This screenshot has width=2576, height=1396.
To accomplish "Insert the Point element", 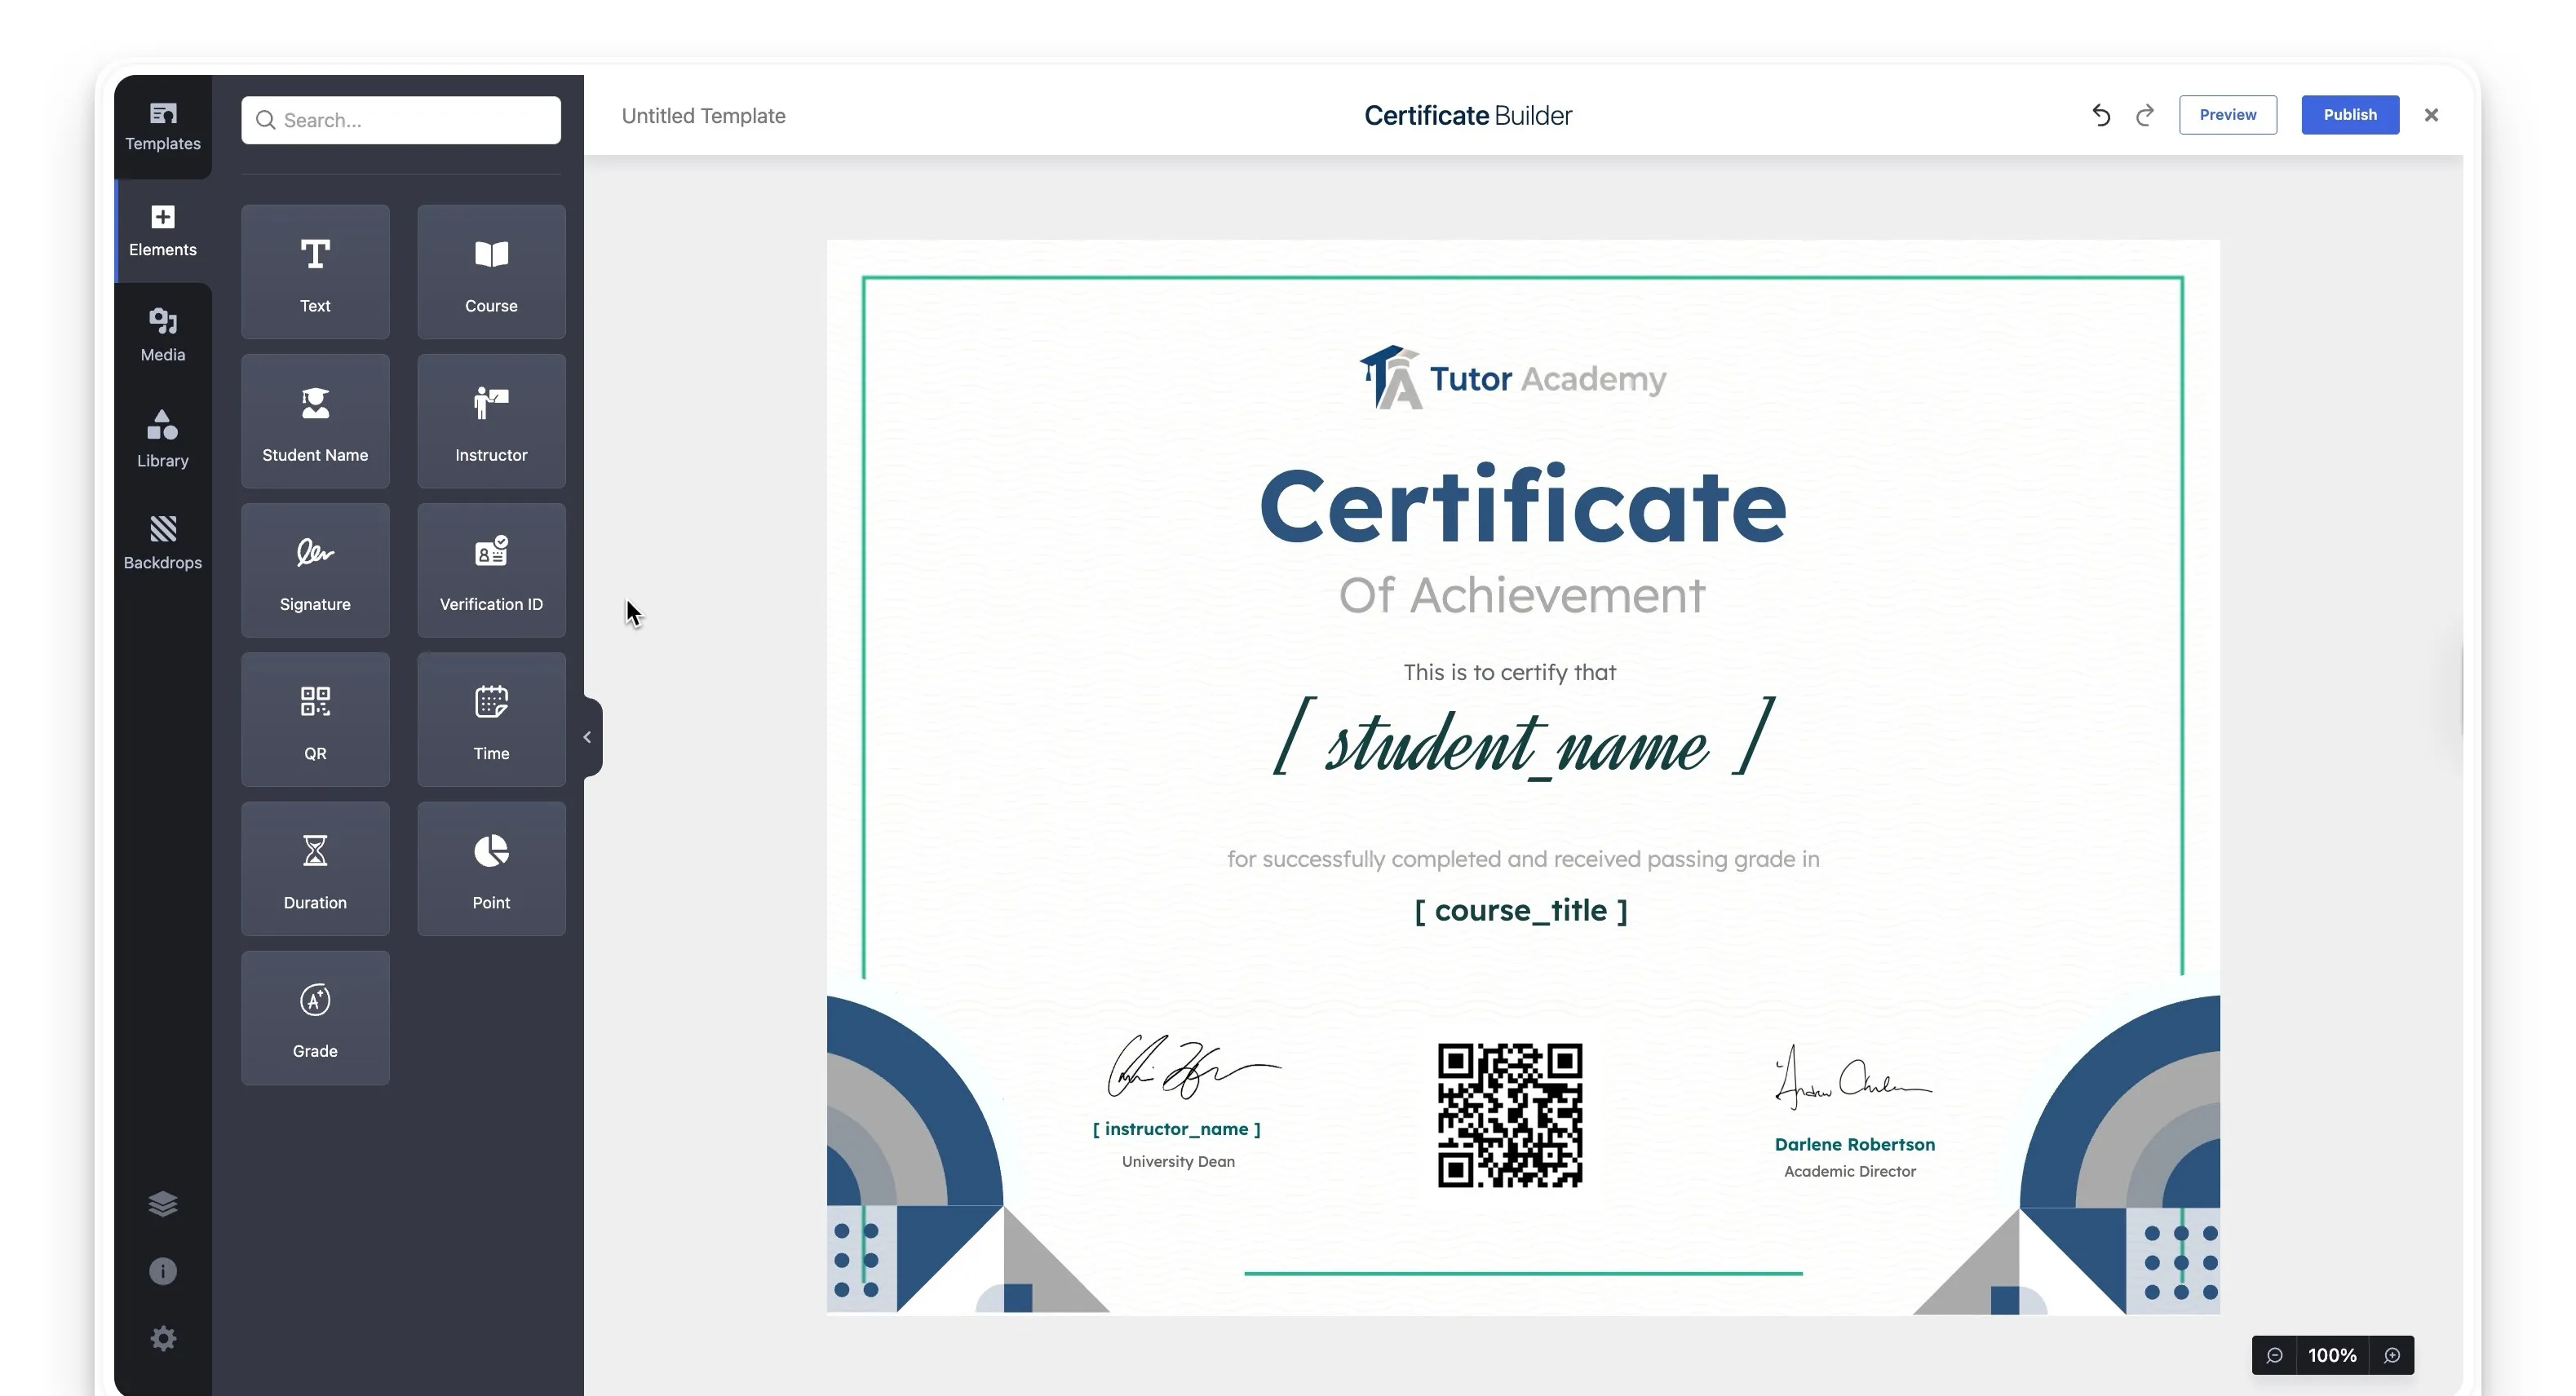I will click(491, 868).
